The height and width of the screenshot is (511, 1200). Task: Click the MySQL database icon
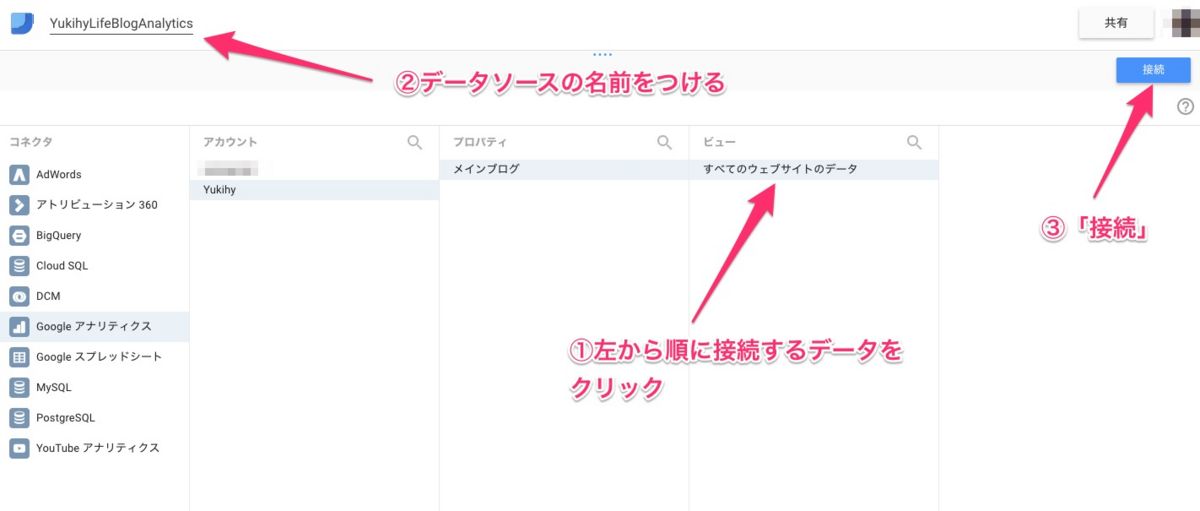(19, 387)
